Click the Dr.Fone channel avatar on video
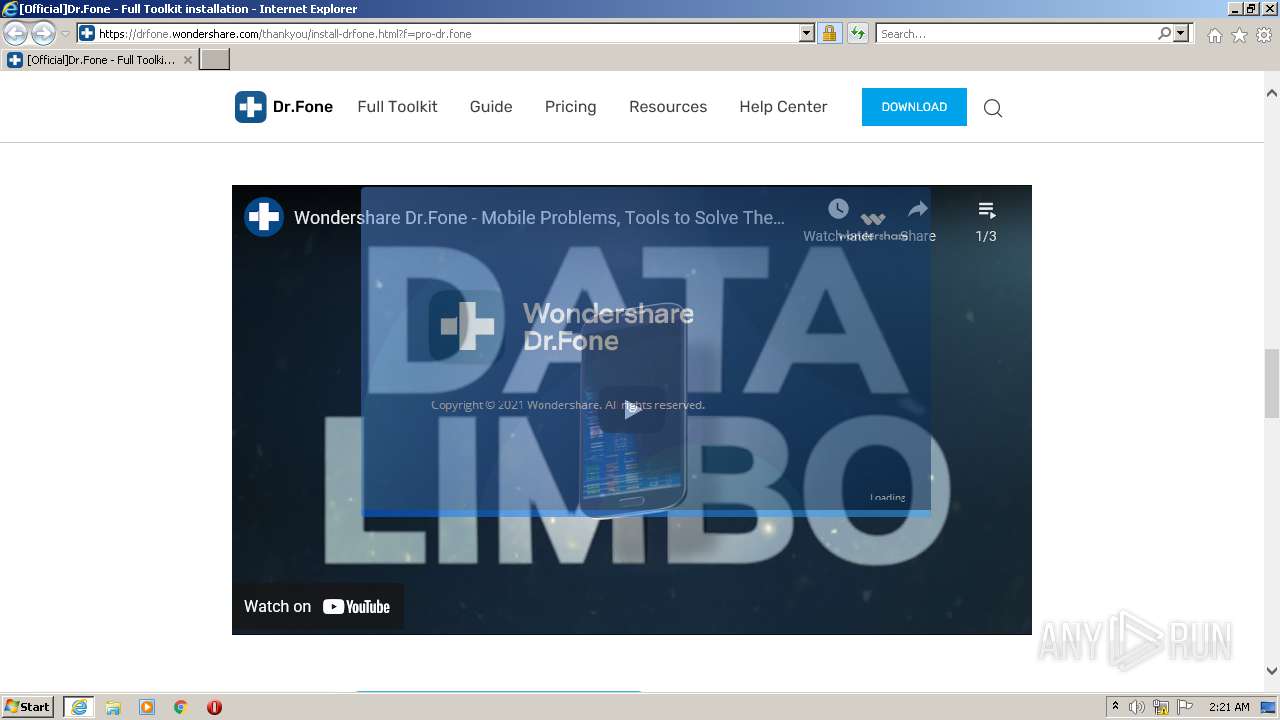The height and width of the screenshot is (720, 1280). point(264,217)
